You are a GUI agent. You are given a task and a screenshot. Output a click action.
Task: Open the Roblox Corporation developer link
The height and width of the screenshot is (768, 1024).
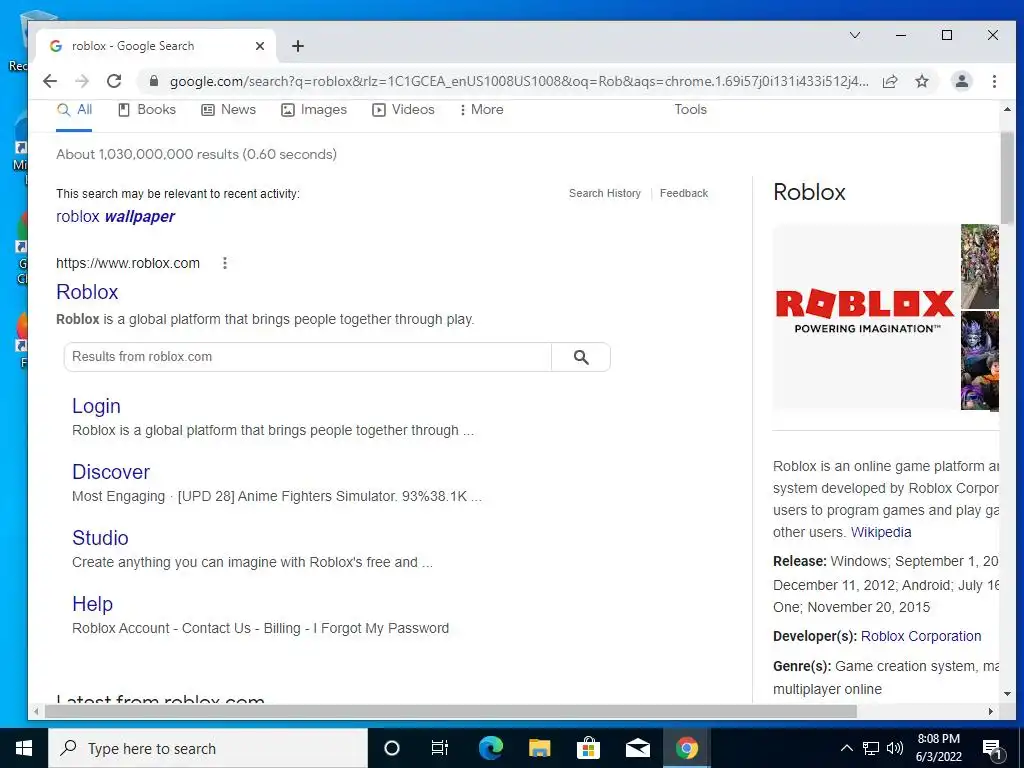pos(921,636)
